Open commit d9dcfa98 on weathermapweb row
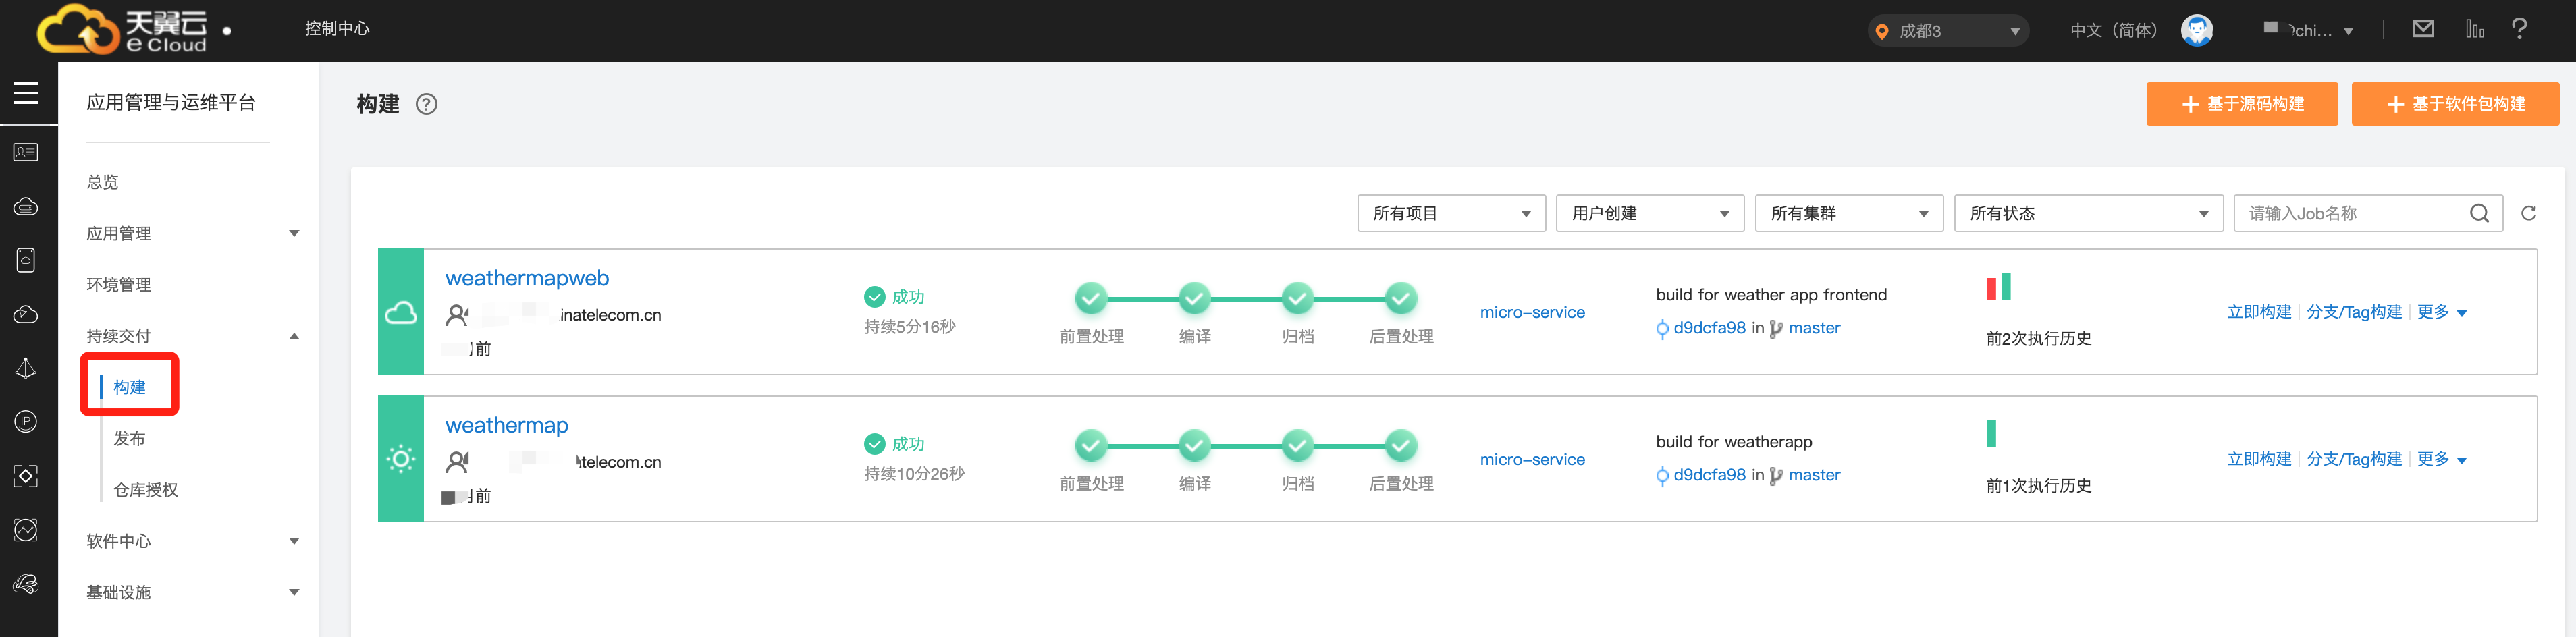Screen dimensions: 2576x637 (x=1709, y=328)
